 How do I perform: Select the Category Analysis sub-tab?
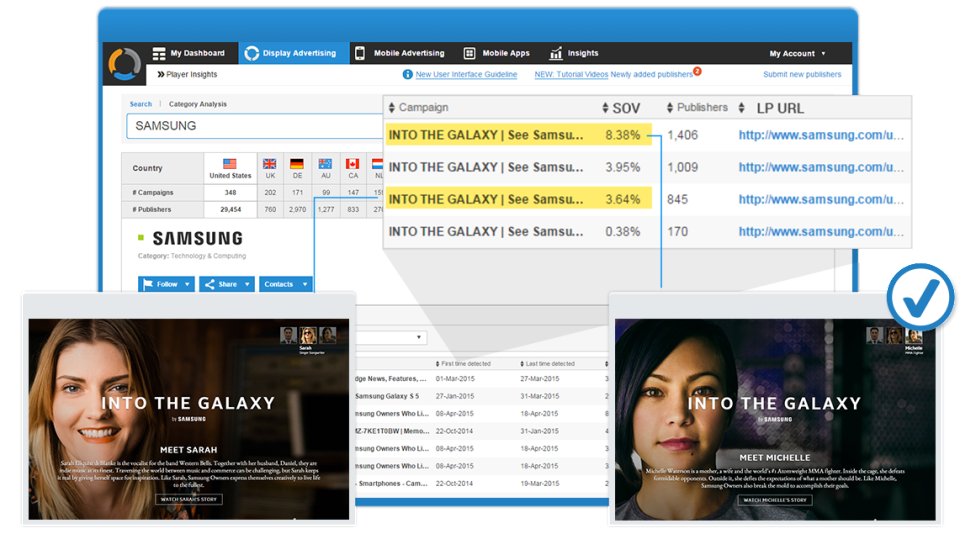coord(198,104)
